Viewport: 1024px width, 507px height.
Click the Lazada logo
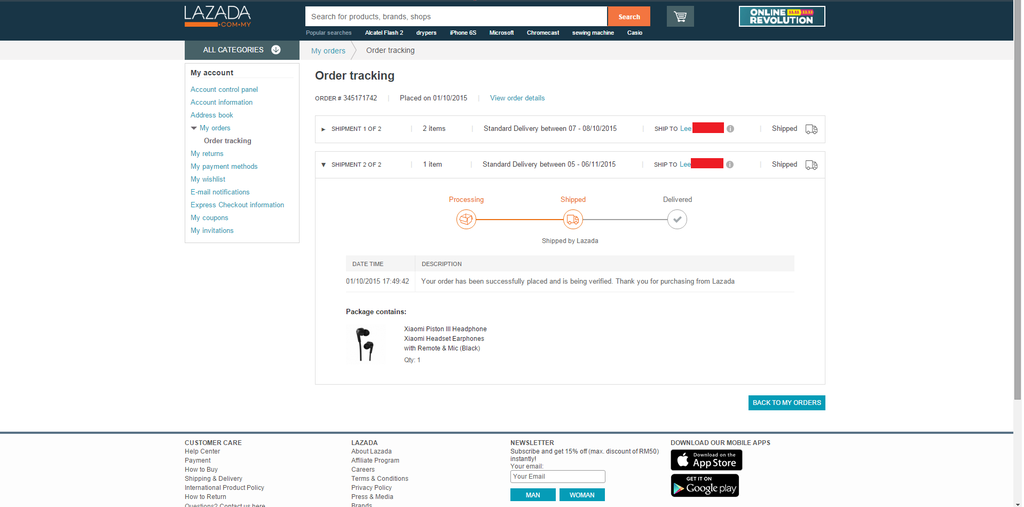tap(217, 16)
